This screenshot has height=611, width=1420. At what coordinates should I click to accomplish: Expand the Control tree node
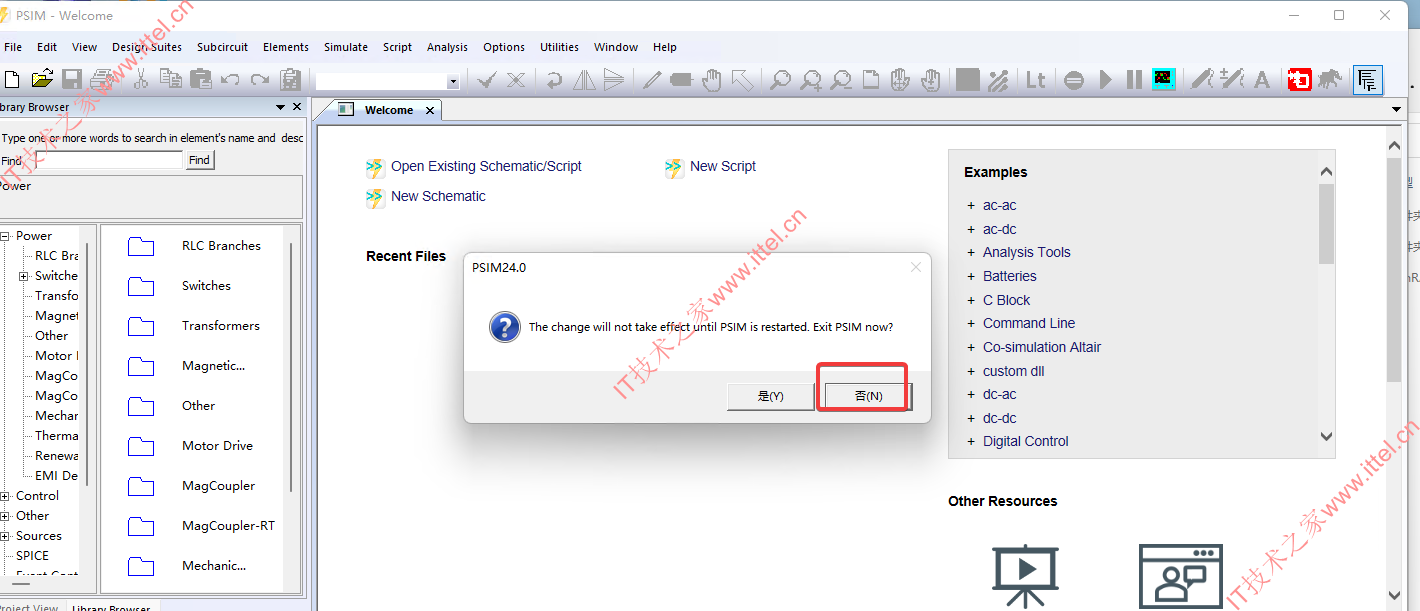coord(5,496)
